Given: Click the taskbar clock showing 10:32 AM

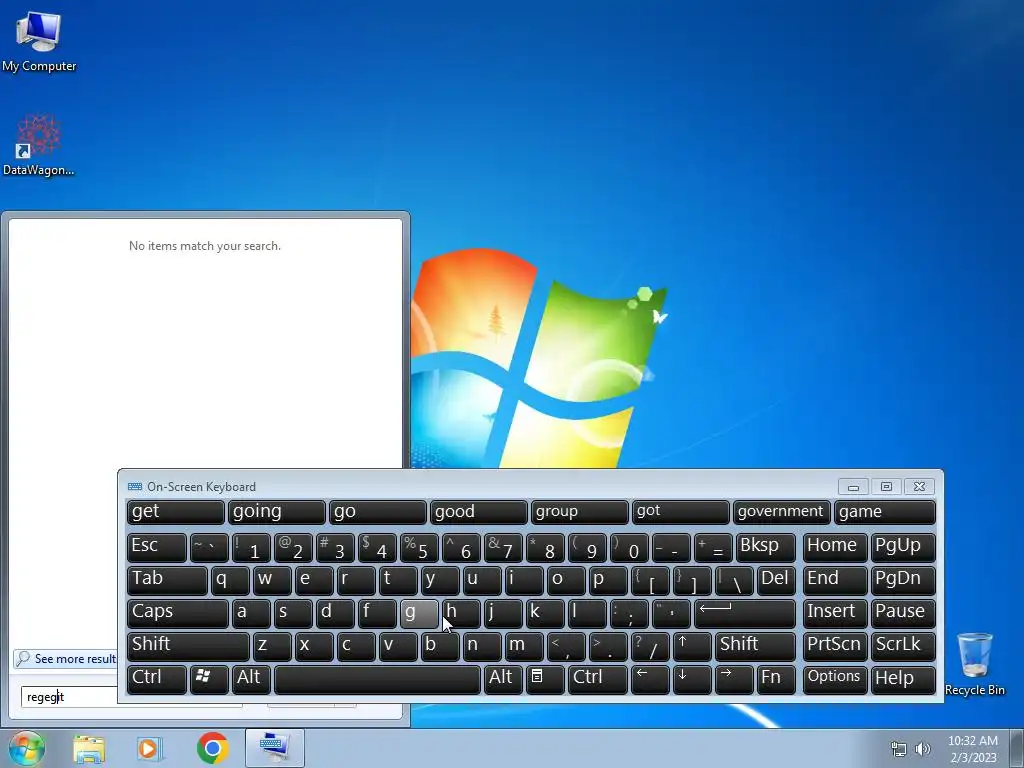Looking at the screenshot, I should click(x=972, y=749).
